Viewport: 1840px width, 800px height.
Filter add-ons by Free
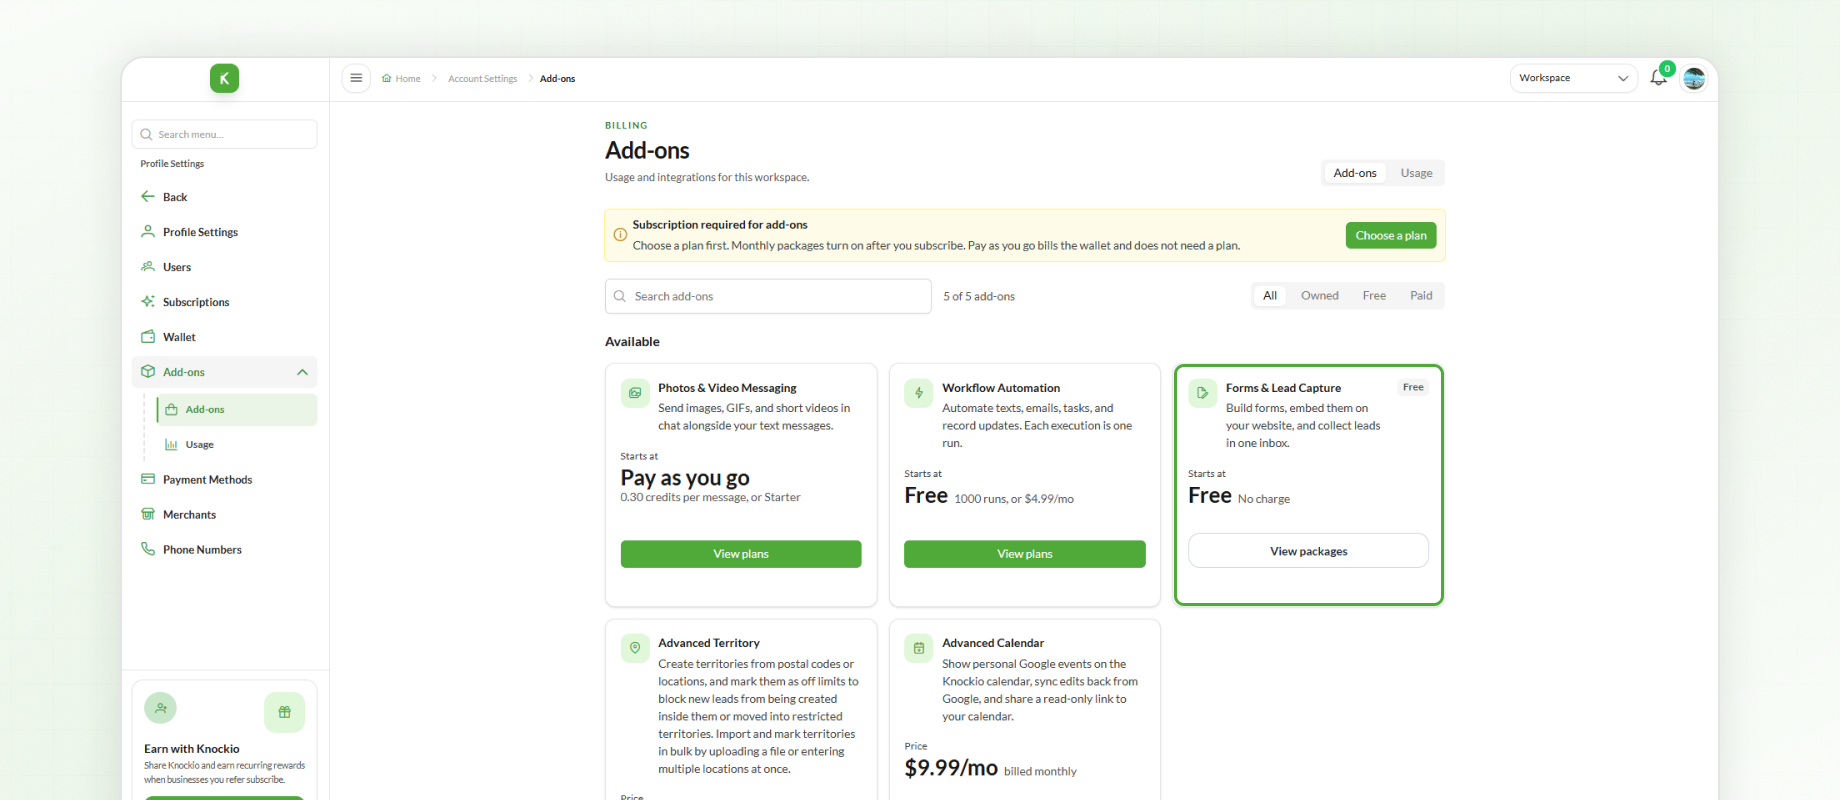(x=1374, y=296)
